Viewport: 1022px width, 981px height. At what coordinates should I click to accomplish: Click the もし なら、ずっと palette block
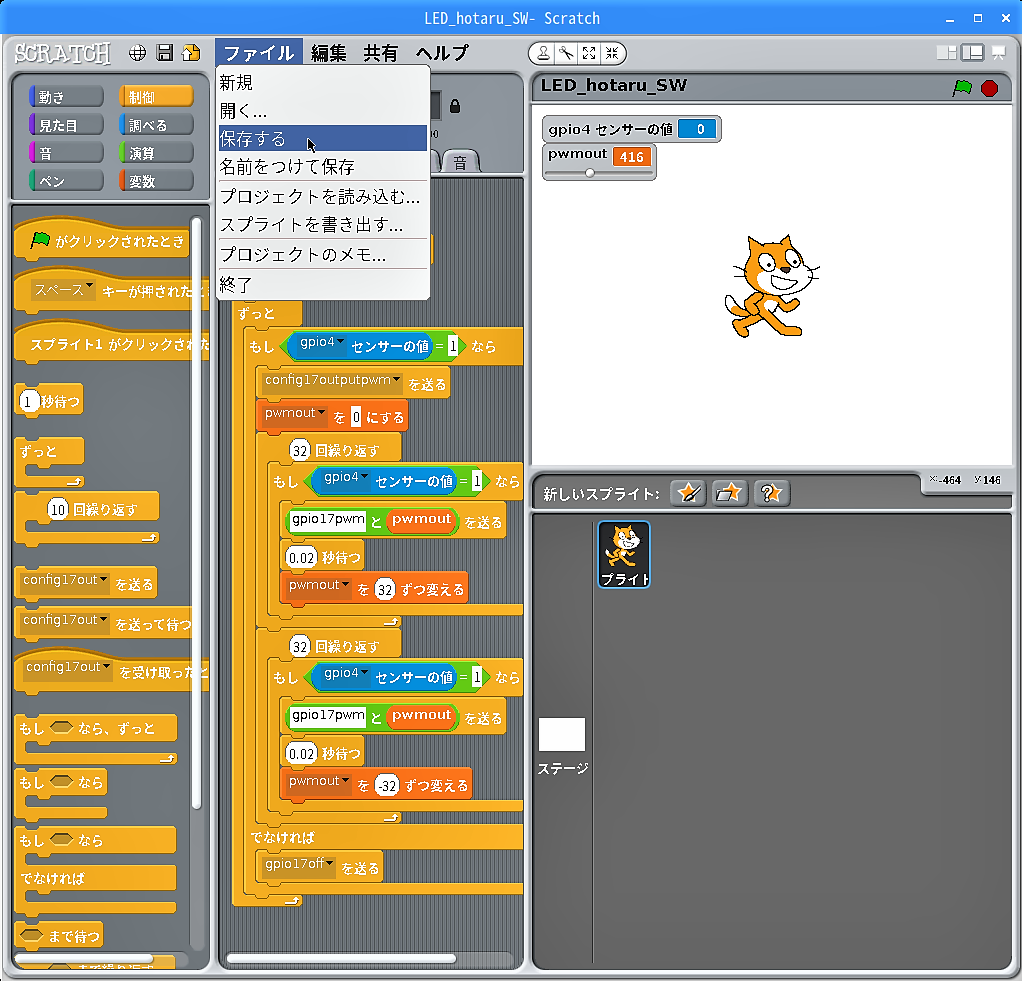(x=95, y=737)
